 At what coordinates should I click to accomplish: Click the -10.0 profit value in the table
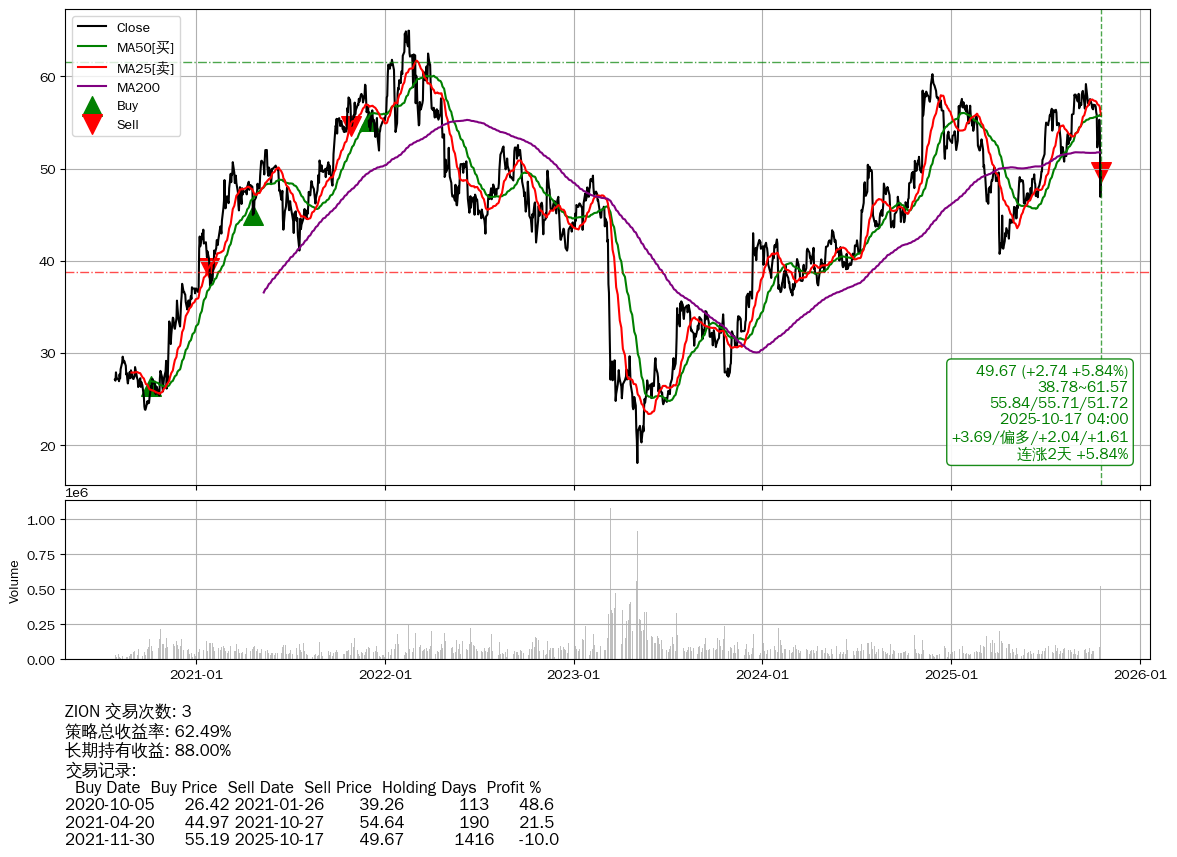[538, 840]
